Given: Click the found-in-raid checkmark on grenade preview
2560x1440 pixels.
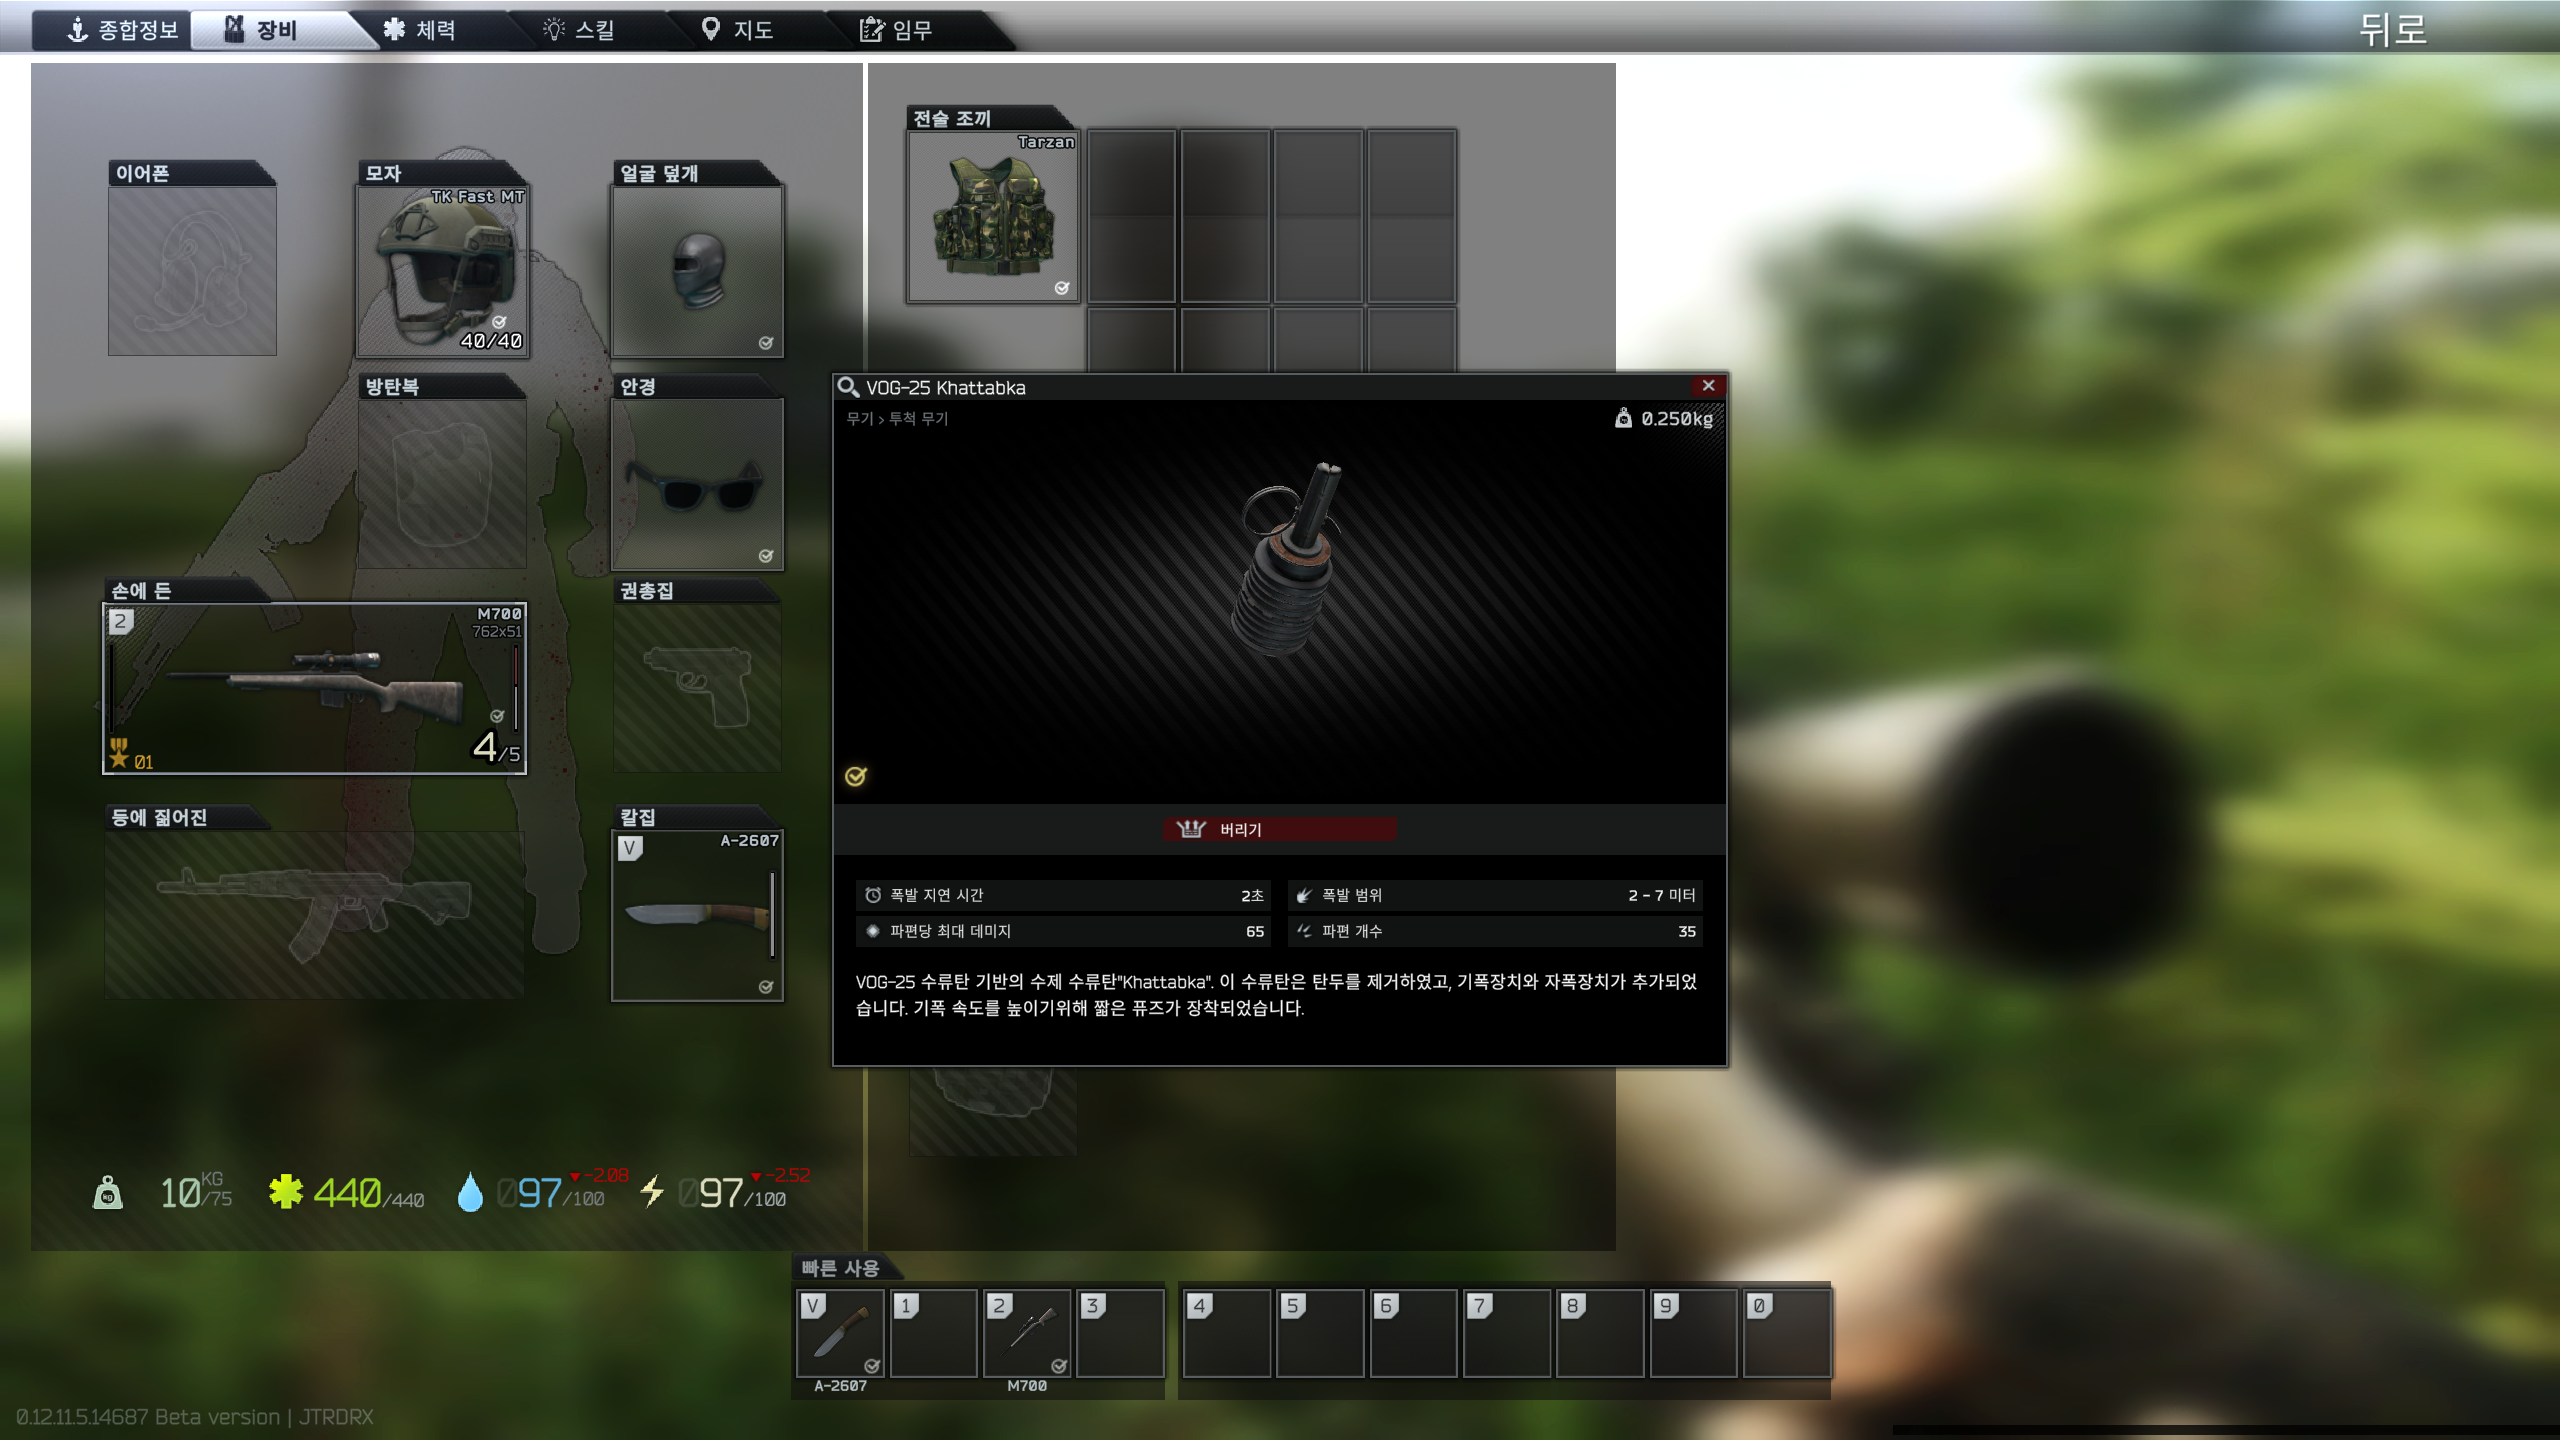Looking at the screenshot, I should coord(856,776).
